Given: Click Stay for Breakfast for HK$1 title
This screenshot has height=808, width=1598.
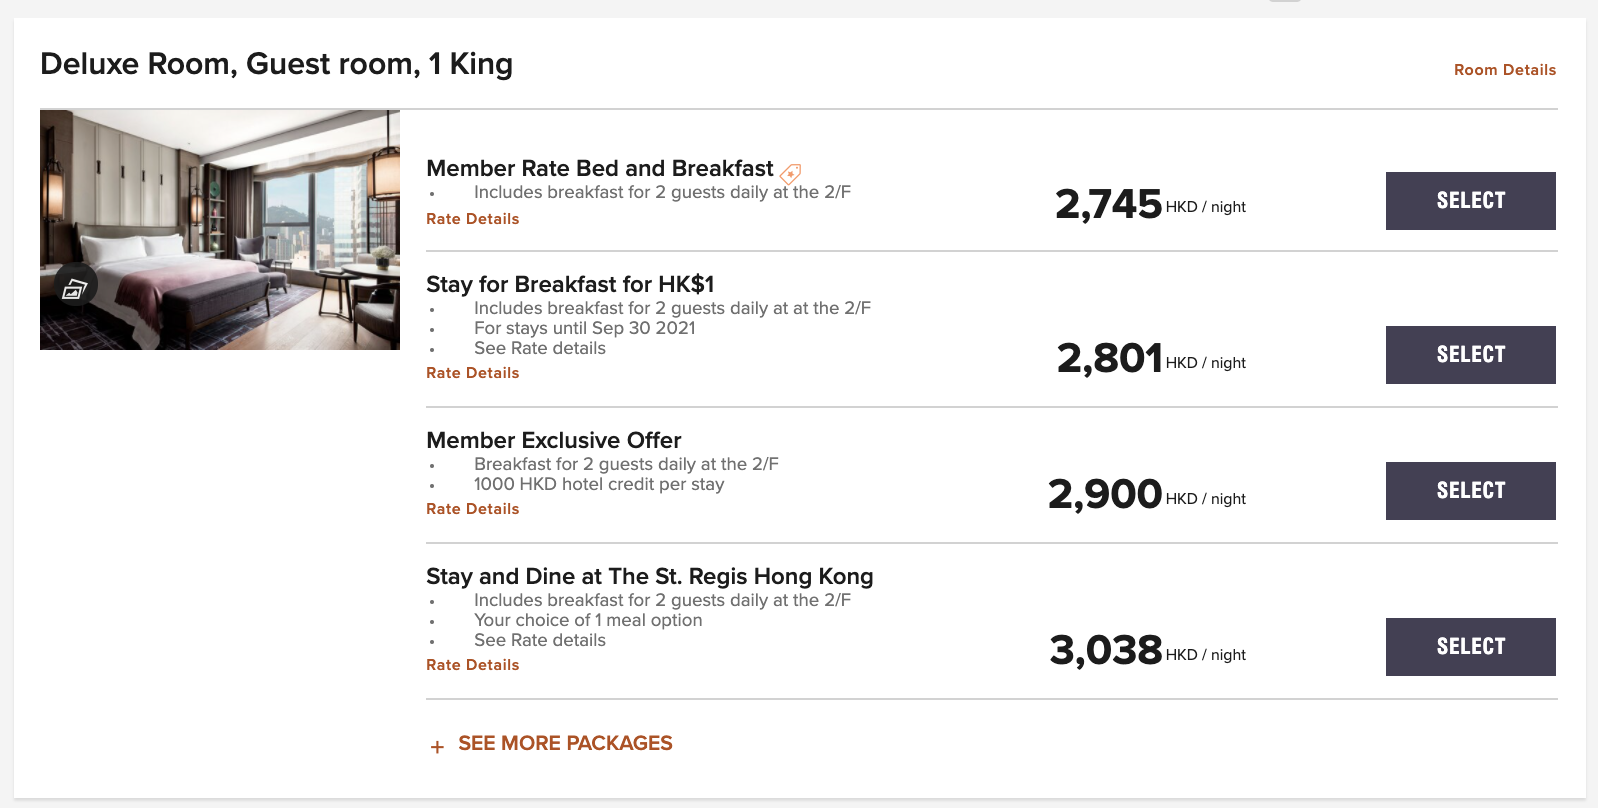Looking at the screenshot, I should tap(570, 284).
